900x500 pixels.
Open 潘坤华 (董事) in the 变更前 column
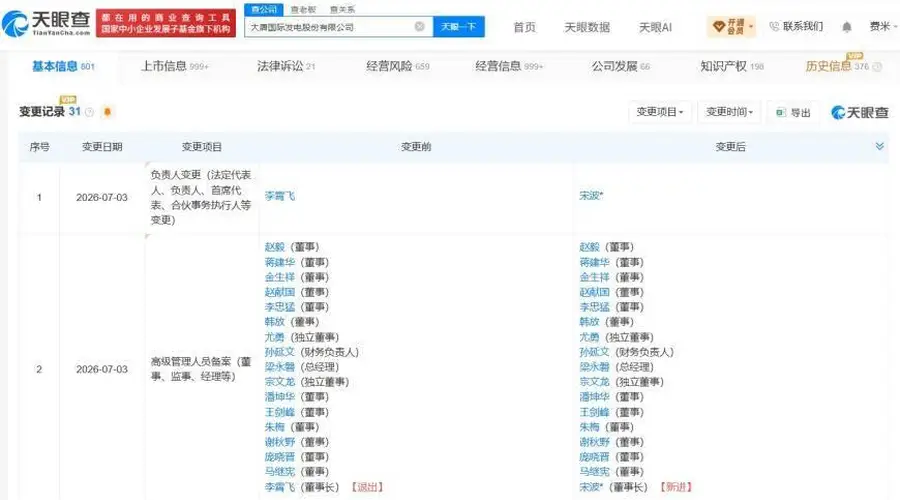[280, 397]
